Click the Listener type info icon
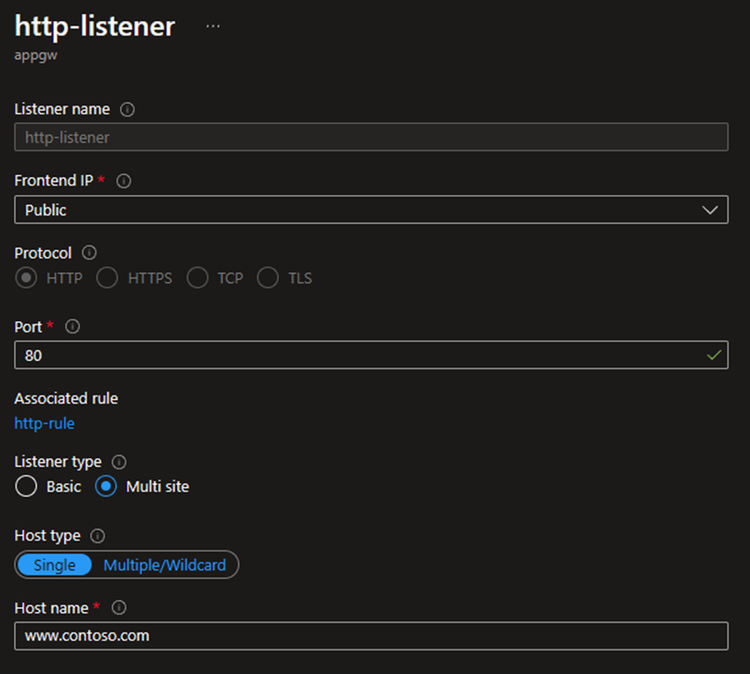The image size is (750, 674). 119,462
